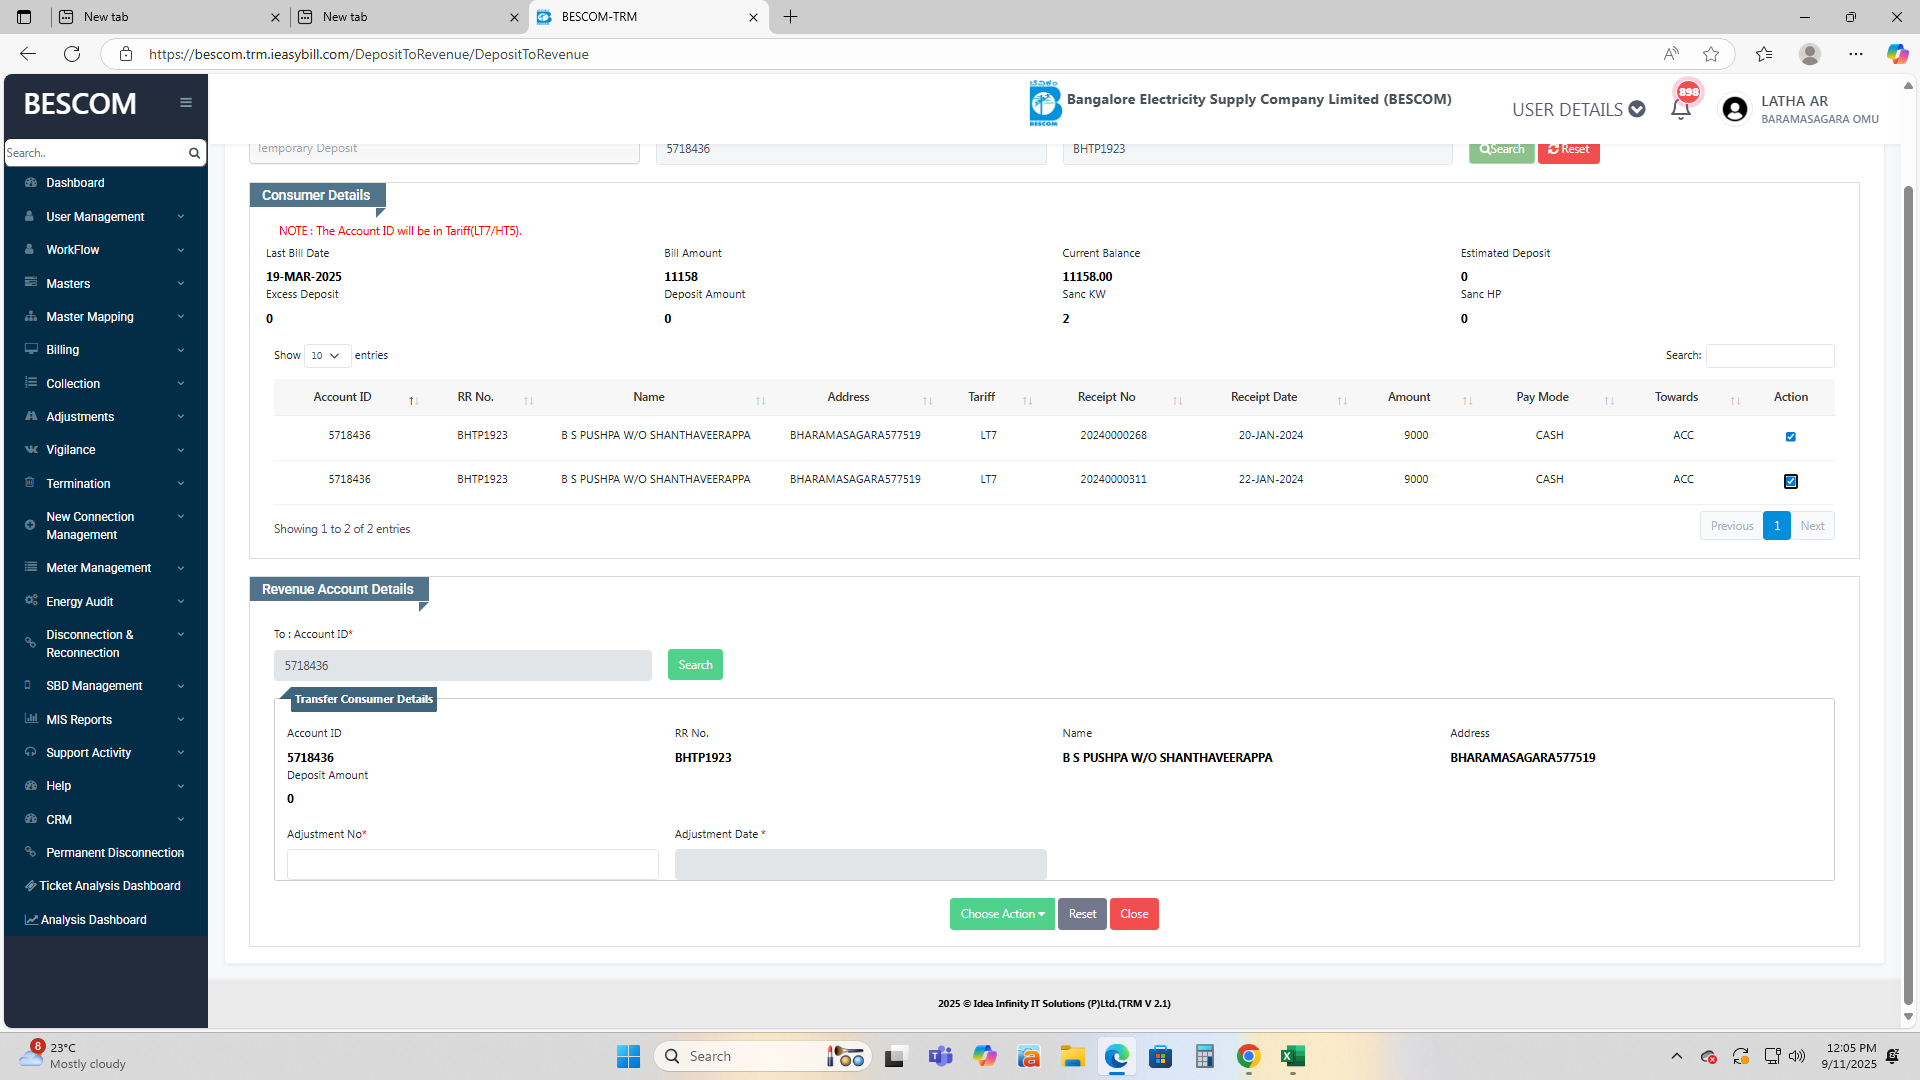Click the Adjustment No input field
This screenshot has height=1080, width=1920.
click(472, 864)
